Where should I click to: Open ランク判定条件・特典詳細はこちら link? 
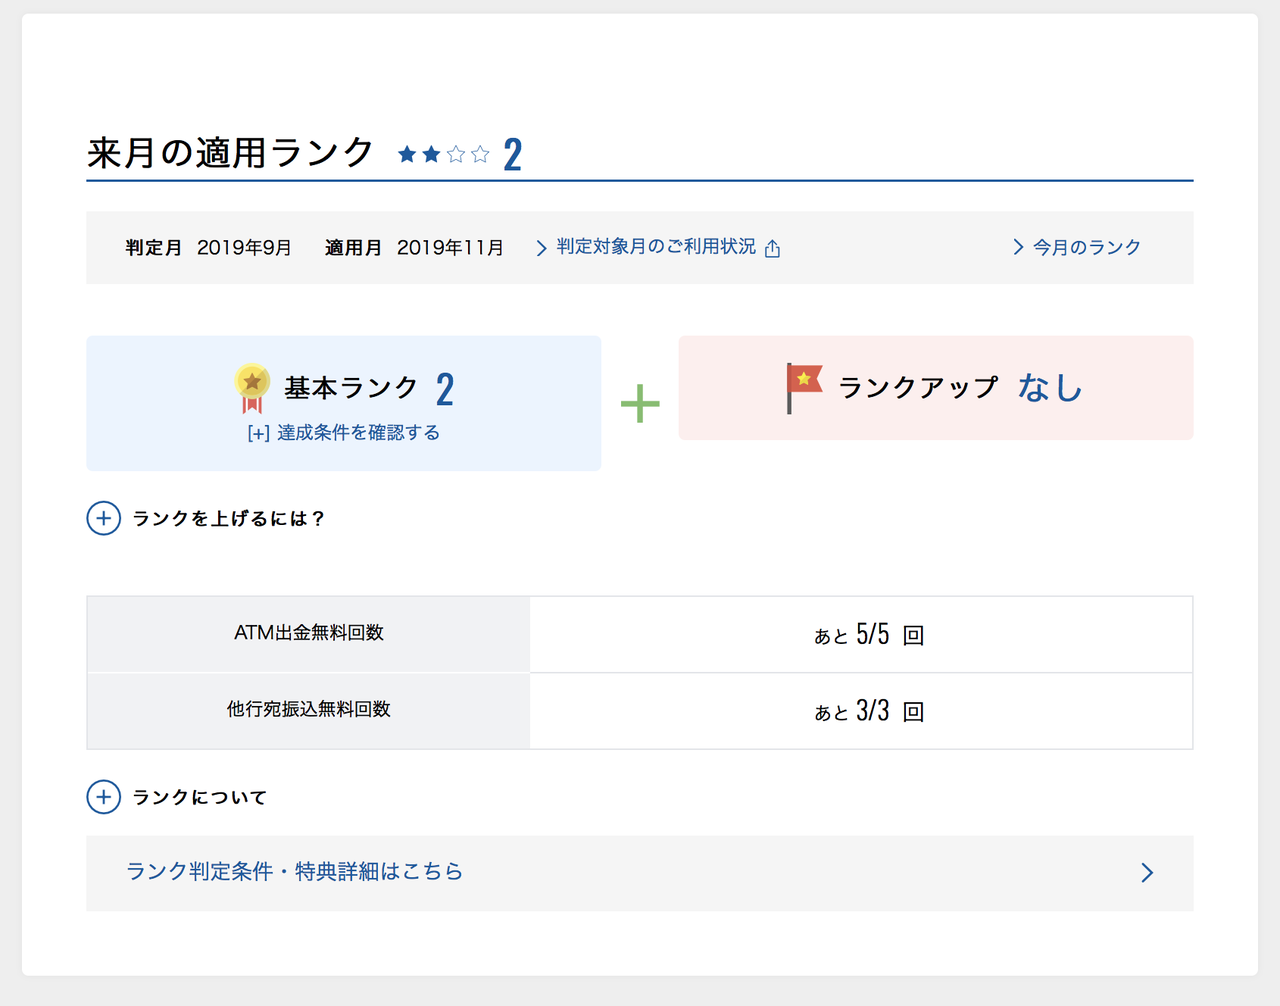(294, 872)
